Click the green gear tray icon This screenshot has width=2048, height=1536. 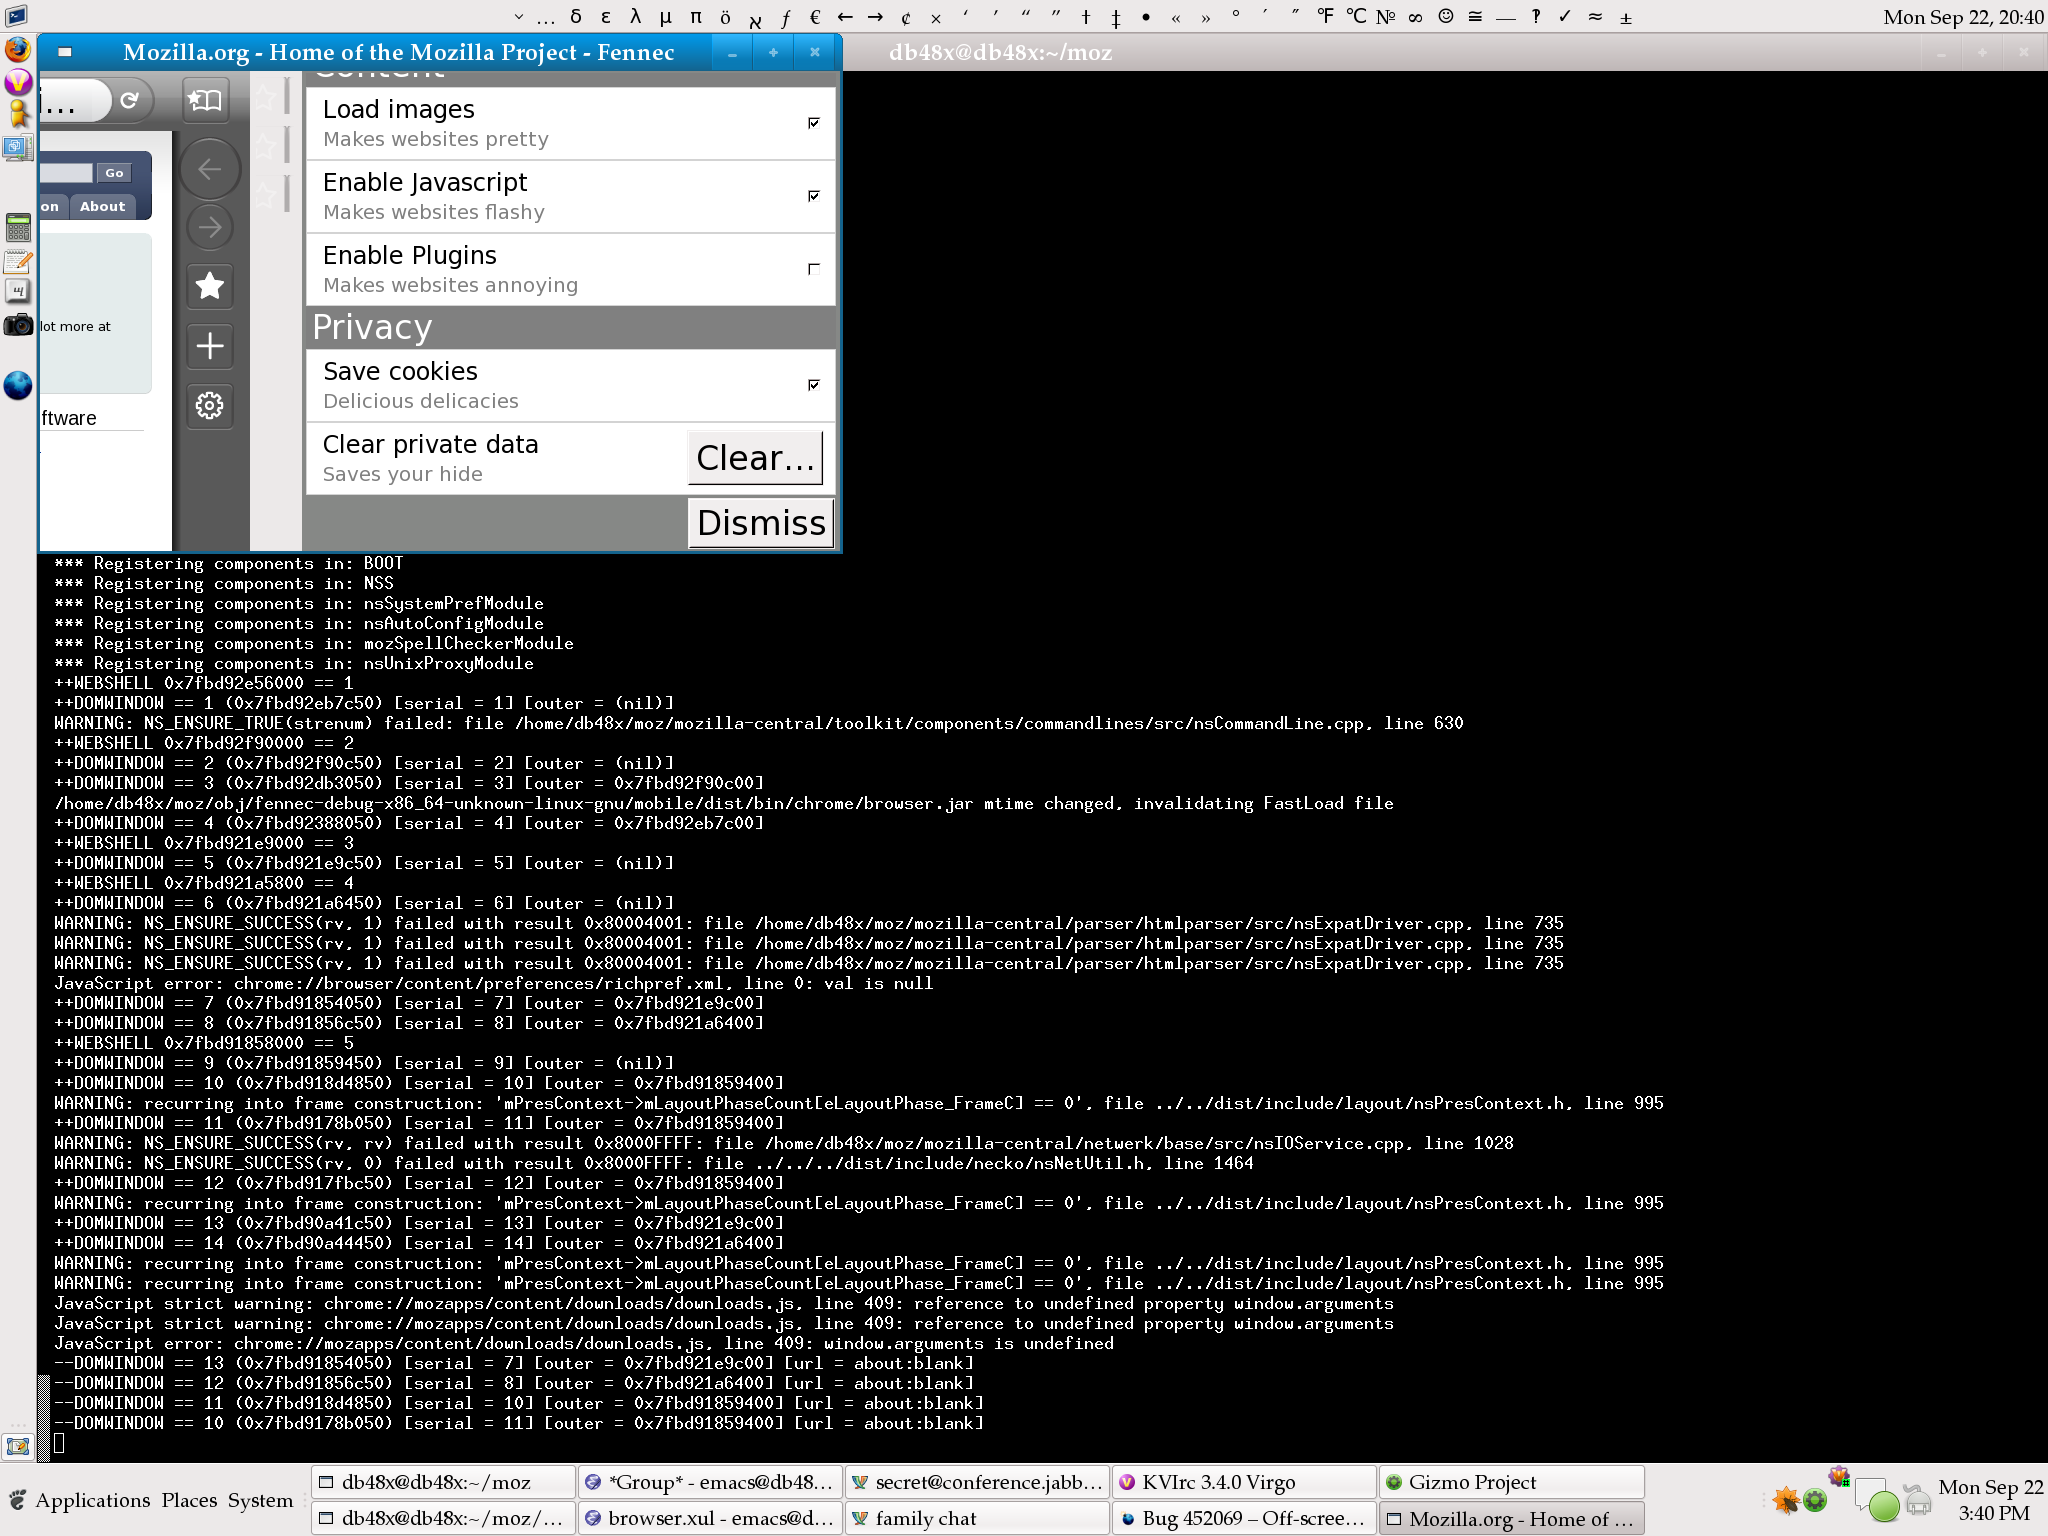1815,1500
